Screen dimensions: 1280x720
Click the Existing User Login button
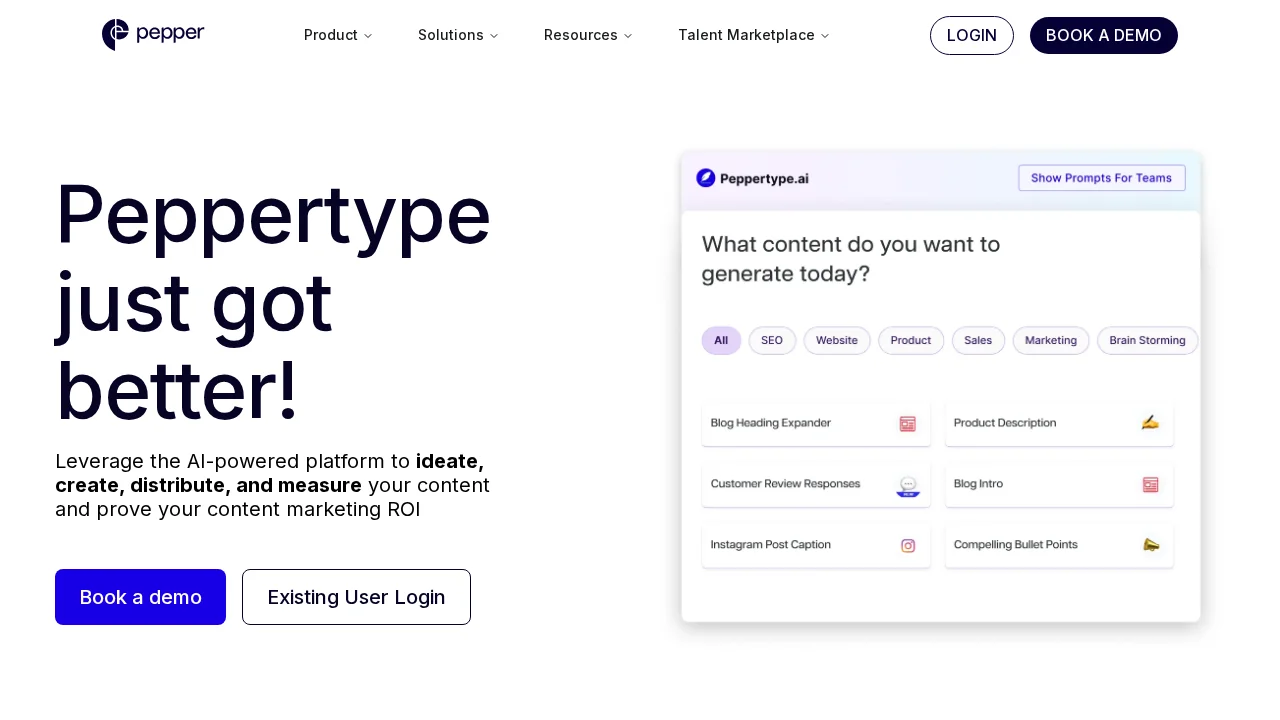(x=356, y=597)
